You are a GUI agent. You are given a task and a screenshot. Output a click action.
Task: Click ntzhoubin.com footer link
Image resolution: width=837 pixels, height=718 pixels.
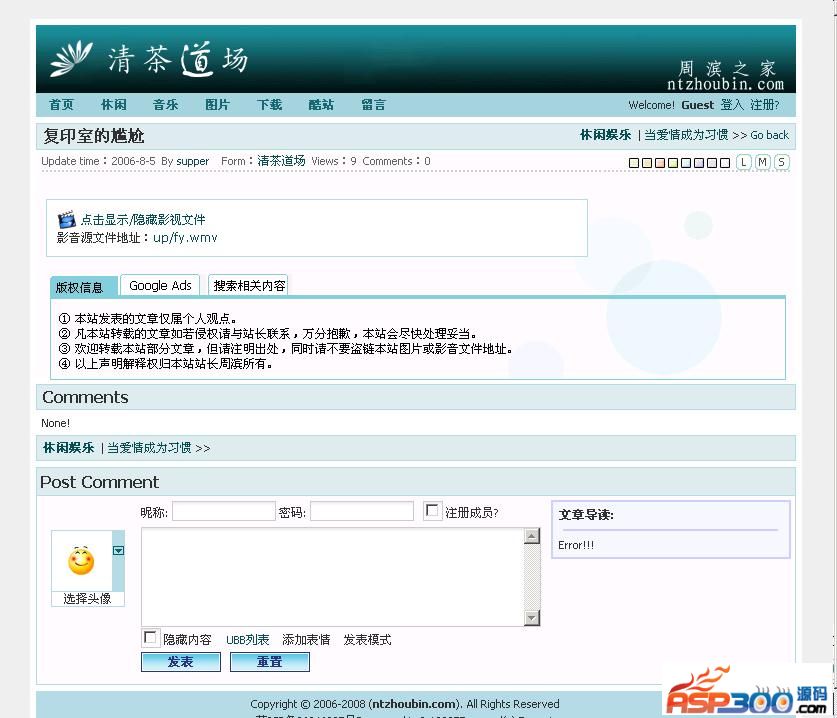click(x=414, y=704)
